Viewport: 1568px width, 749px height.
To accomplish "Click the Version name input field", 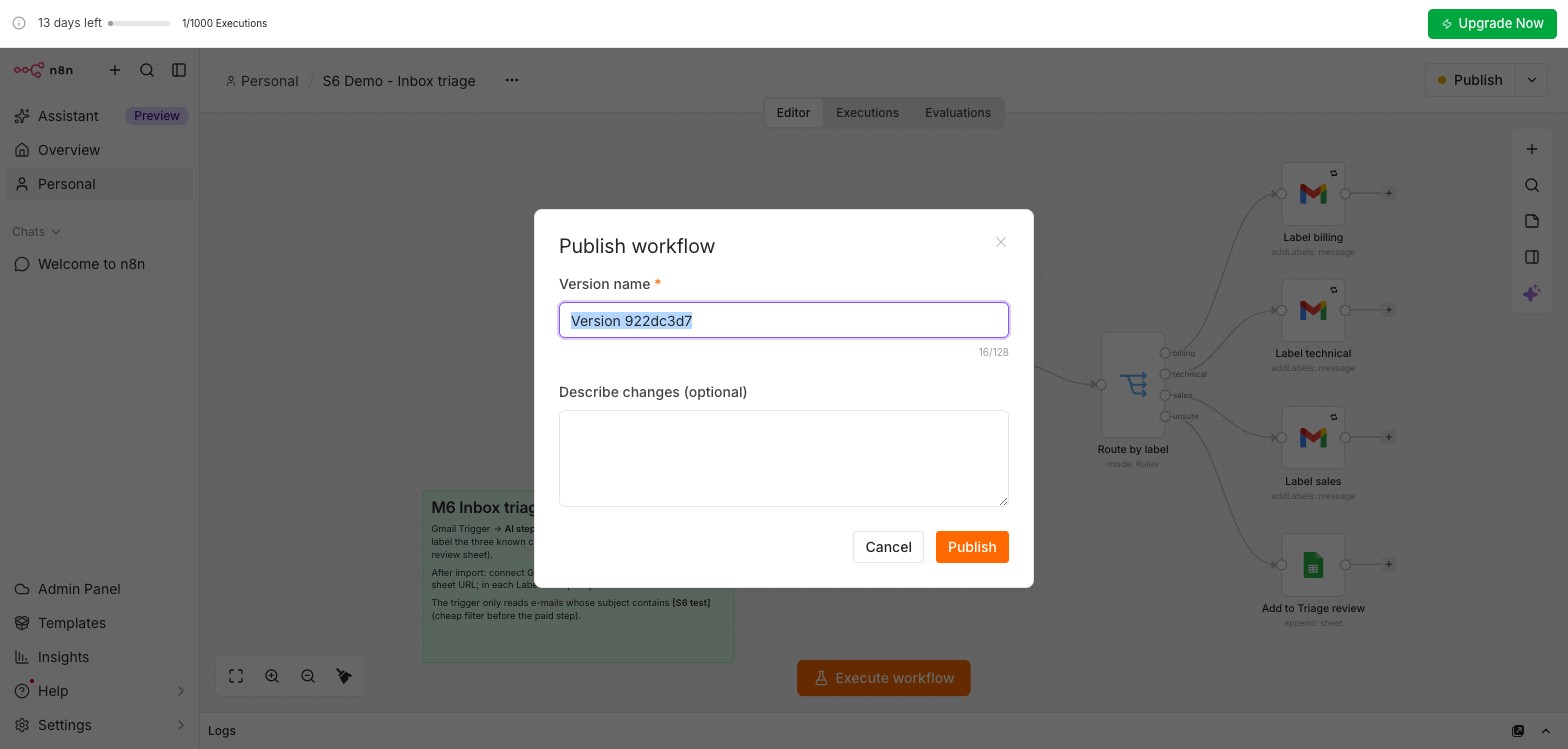I will (x=784, y=320).
